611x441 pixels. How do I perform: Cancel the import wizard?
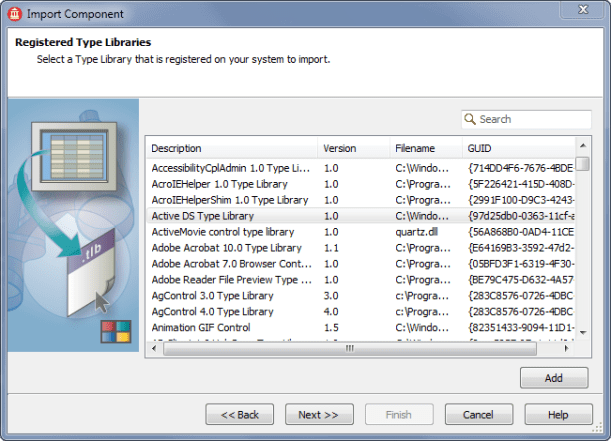(x=478, y=415)
